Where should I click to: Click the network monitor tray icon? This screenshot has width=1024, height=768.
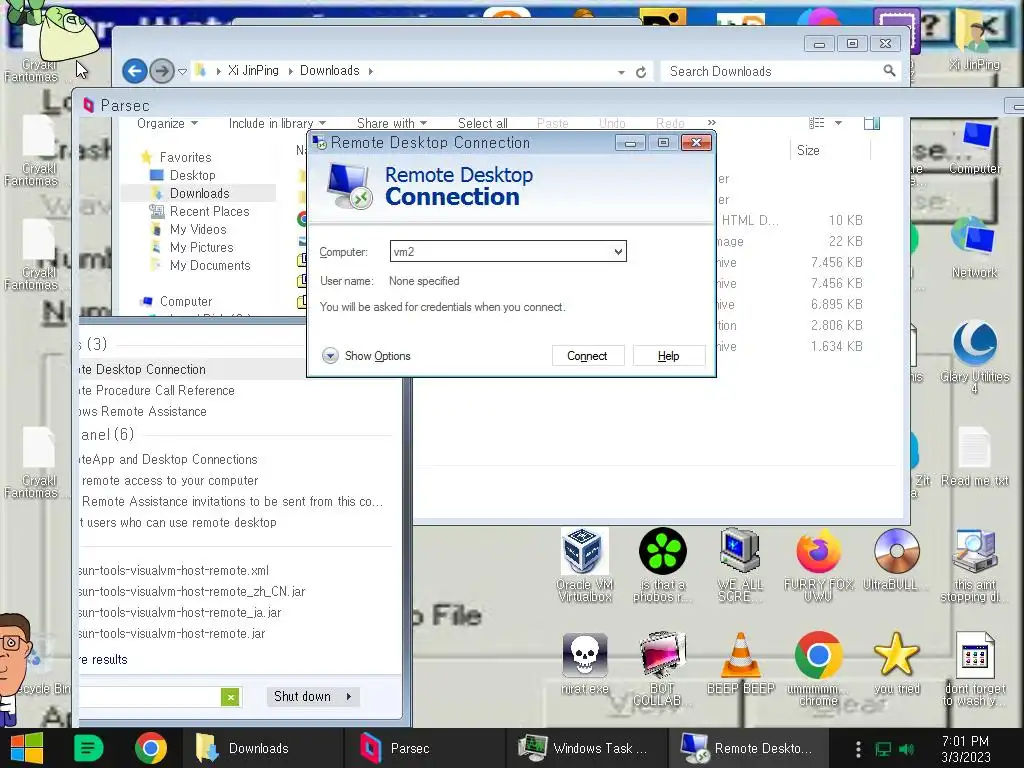click(883, 748)
